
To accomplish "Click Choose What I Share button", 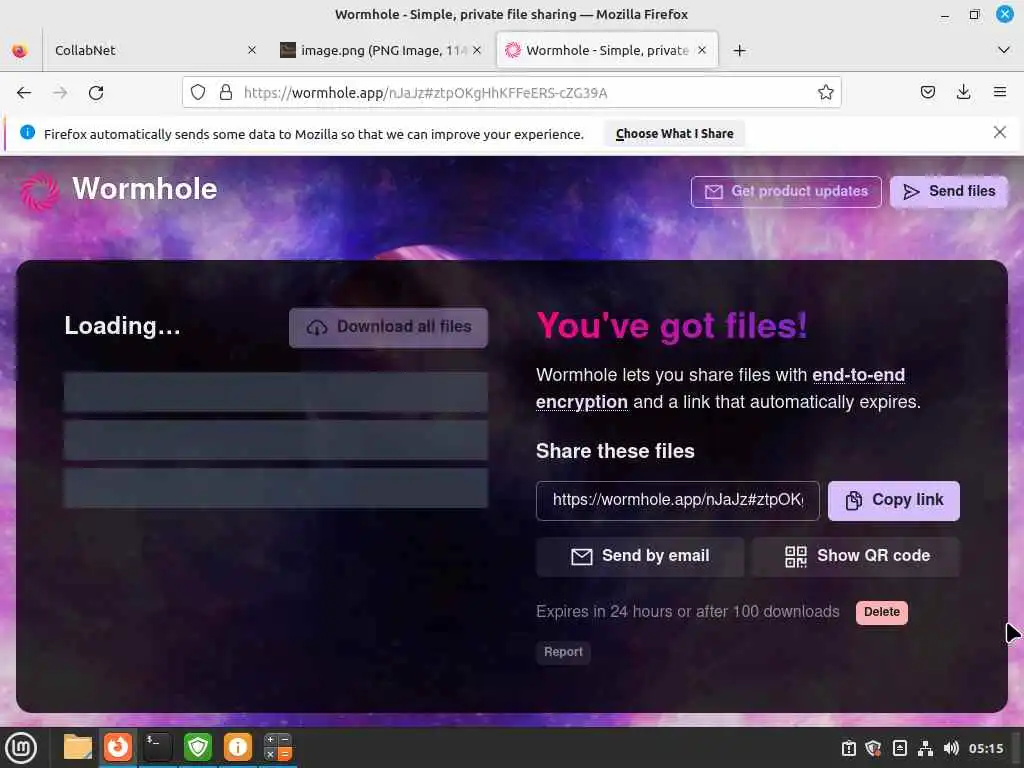I will tap(675, 134).
